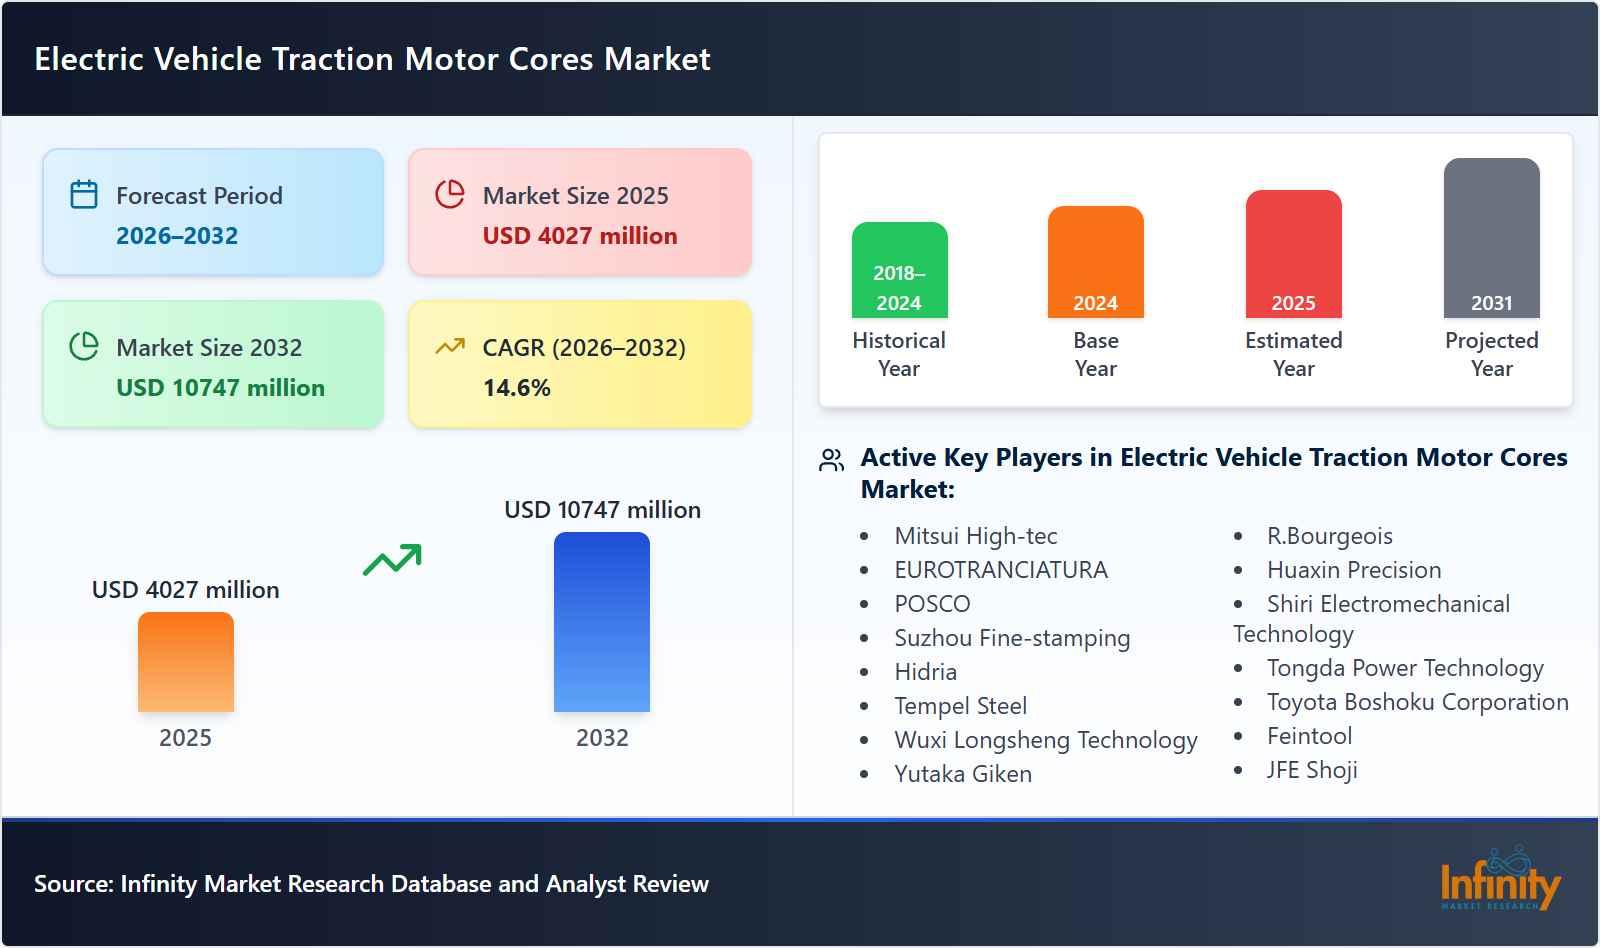Viewport: 1600px width, 948px height.
Task: Click the Forecast Period card
Action: (212, 211)
